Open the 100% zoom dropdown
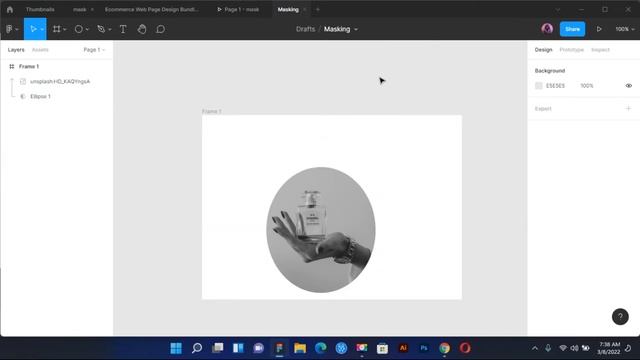 (x=625, y=29)
